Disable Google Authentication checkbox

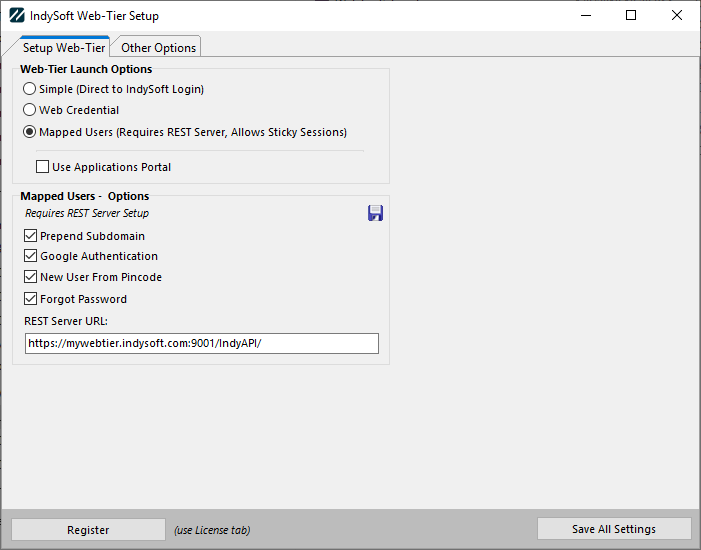[31, 256]
